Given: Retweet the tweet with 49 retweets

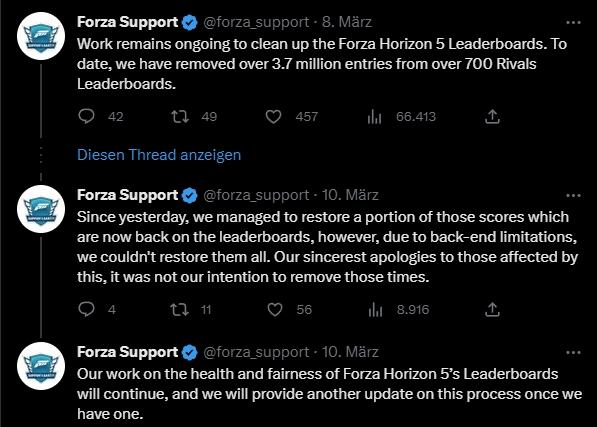Looking at the screenshot, I should click(180, 116).
